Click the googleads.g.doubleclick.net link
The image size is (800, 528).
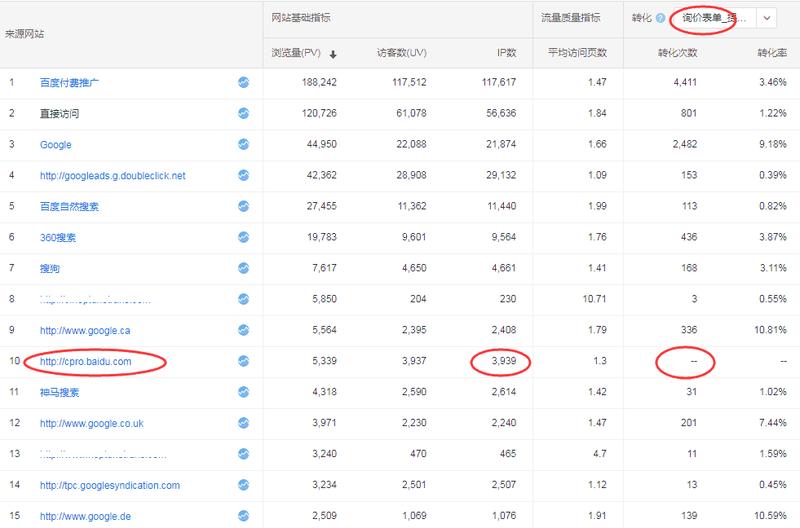[112, 176]
